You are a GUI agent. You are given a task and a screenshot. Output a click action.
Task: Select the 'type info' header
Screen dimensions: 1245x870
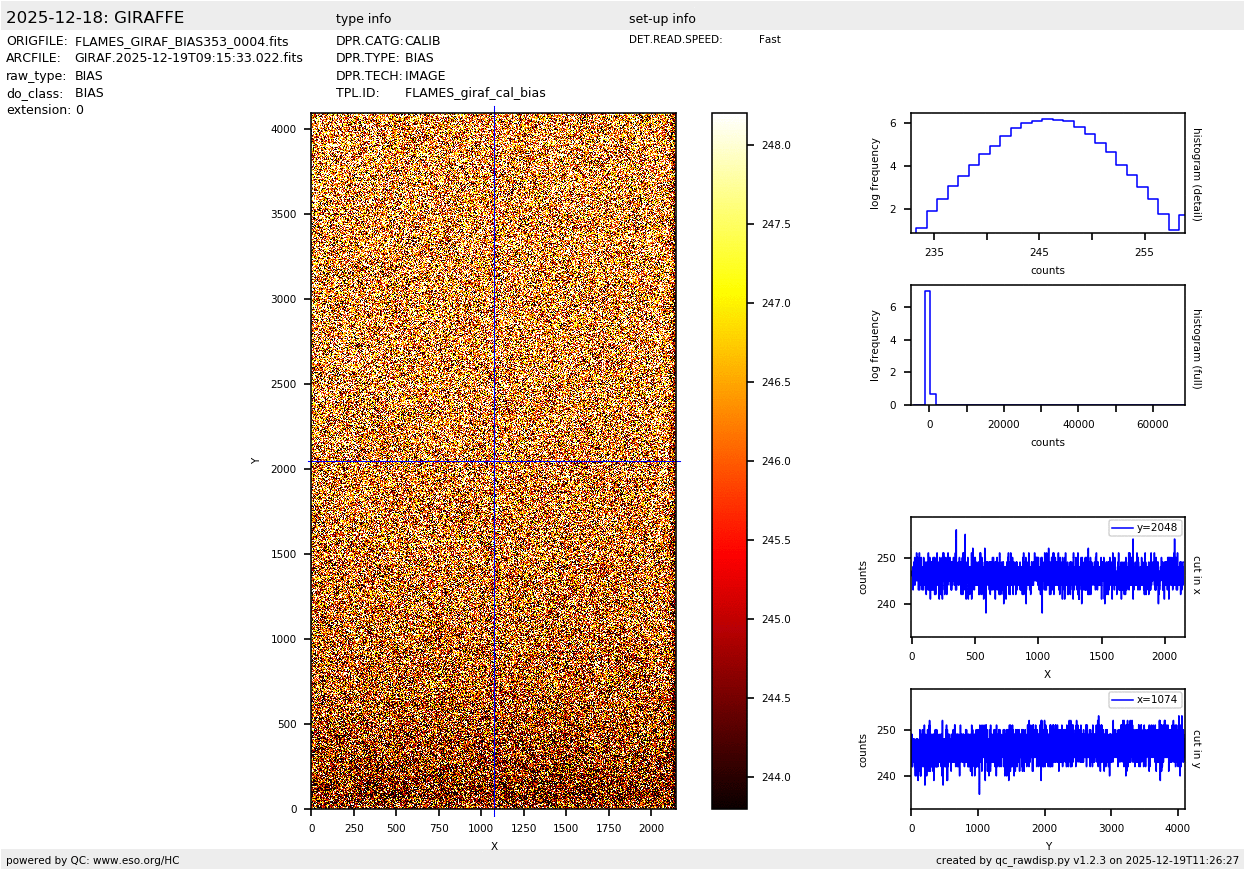pyautogui.click(x=363, y=19)
